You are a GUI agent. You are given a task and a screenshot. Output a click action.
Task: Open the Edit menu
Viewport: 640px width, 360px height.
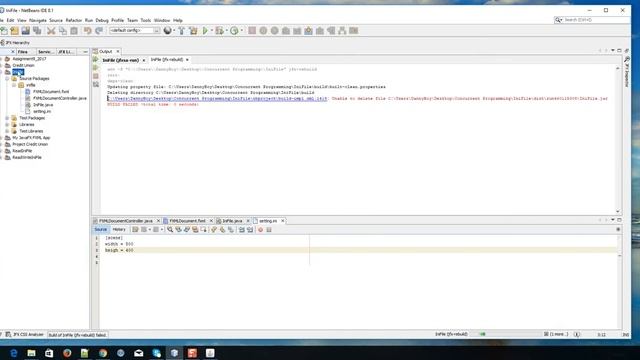[x=10, y=20]
